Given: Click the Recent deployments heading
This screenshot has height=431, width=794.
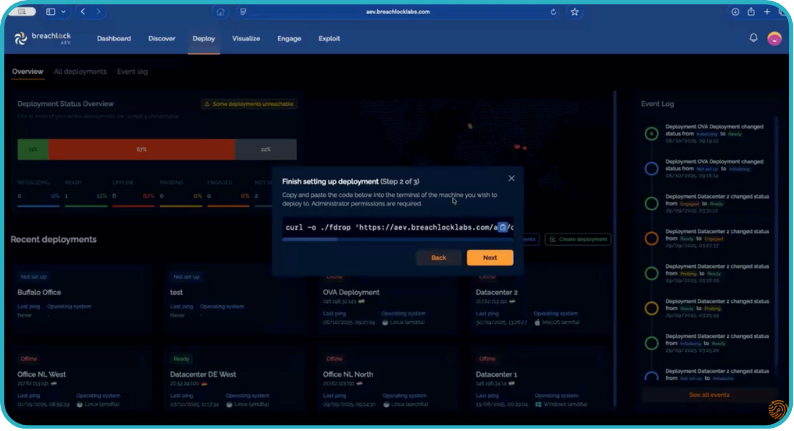Looking at the screenshot, I should pos(54,240).
